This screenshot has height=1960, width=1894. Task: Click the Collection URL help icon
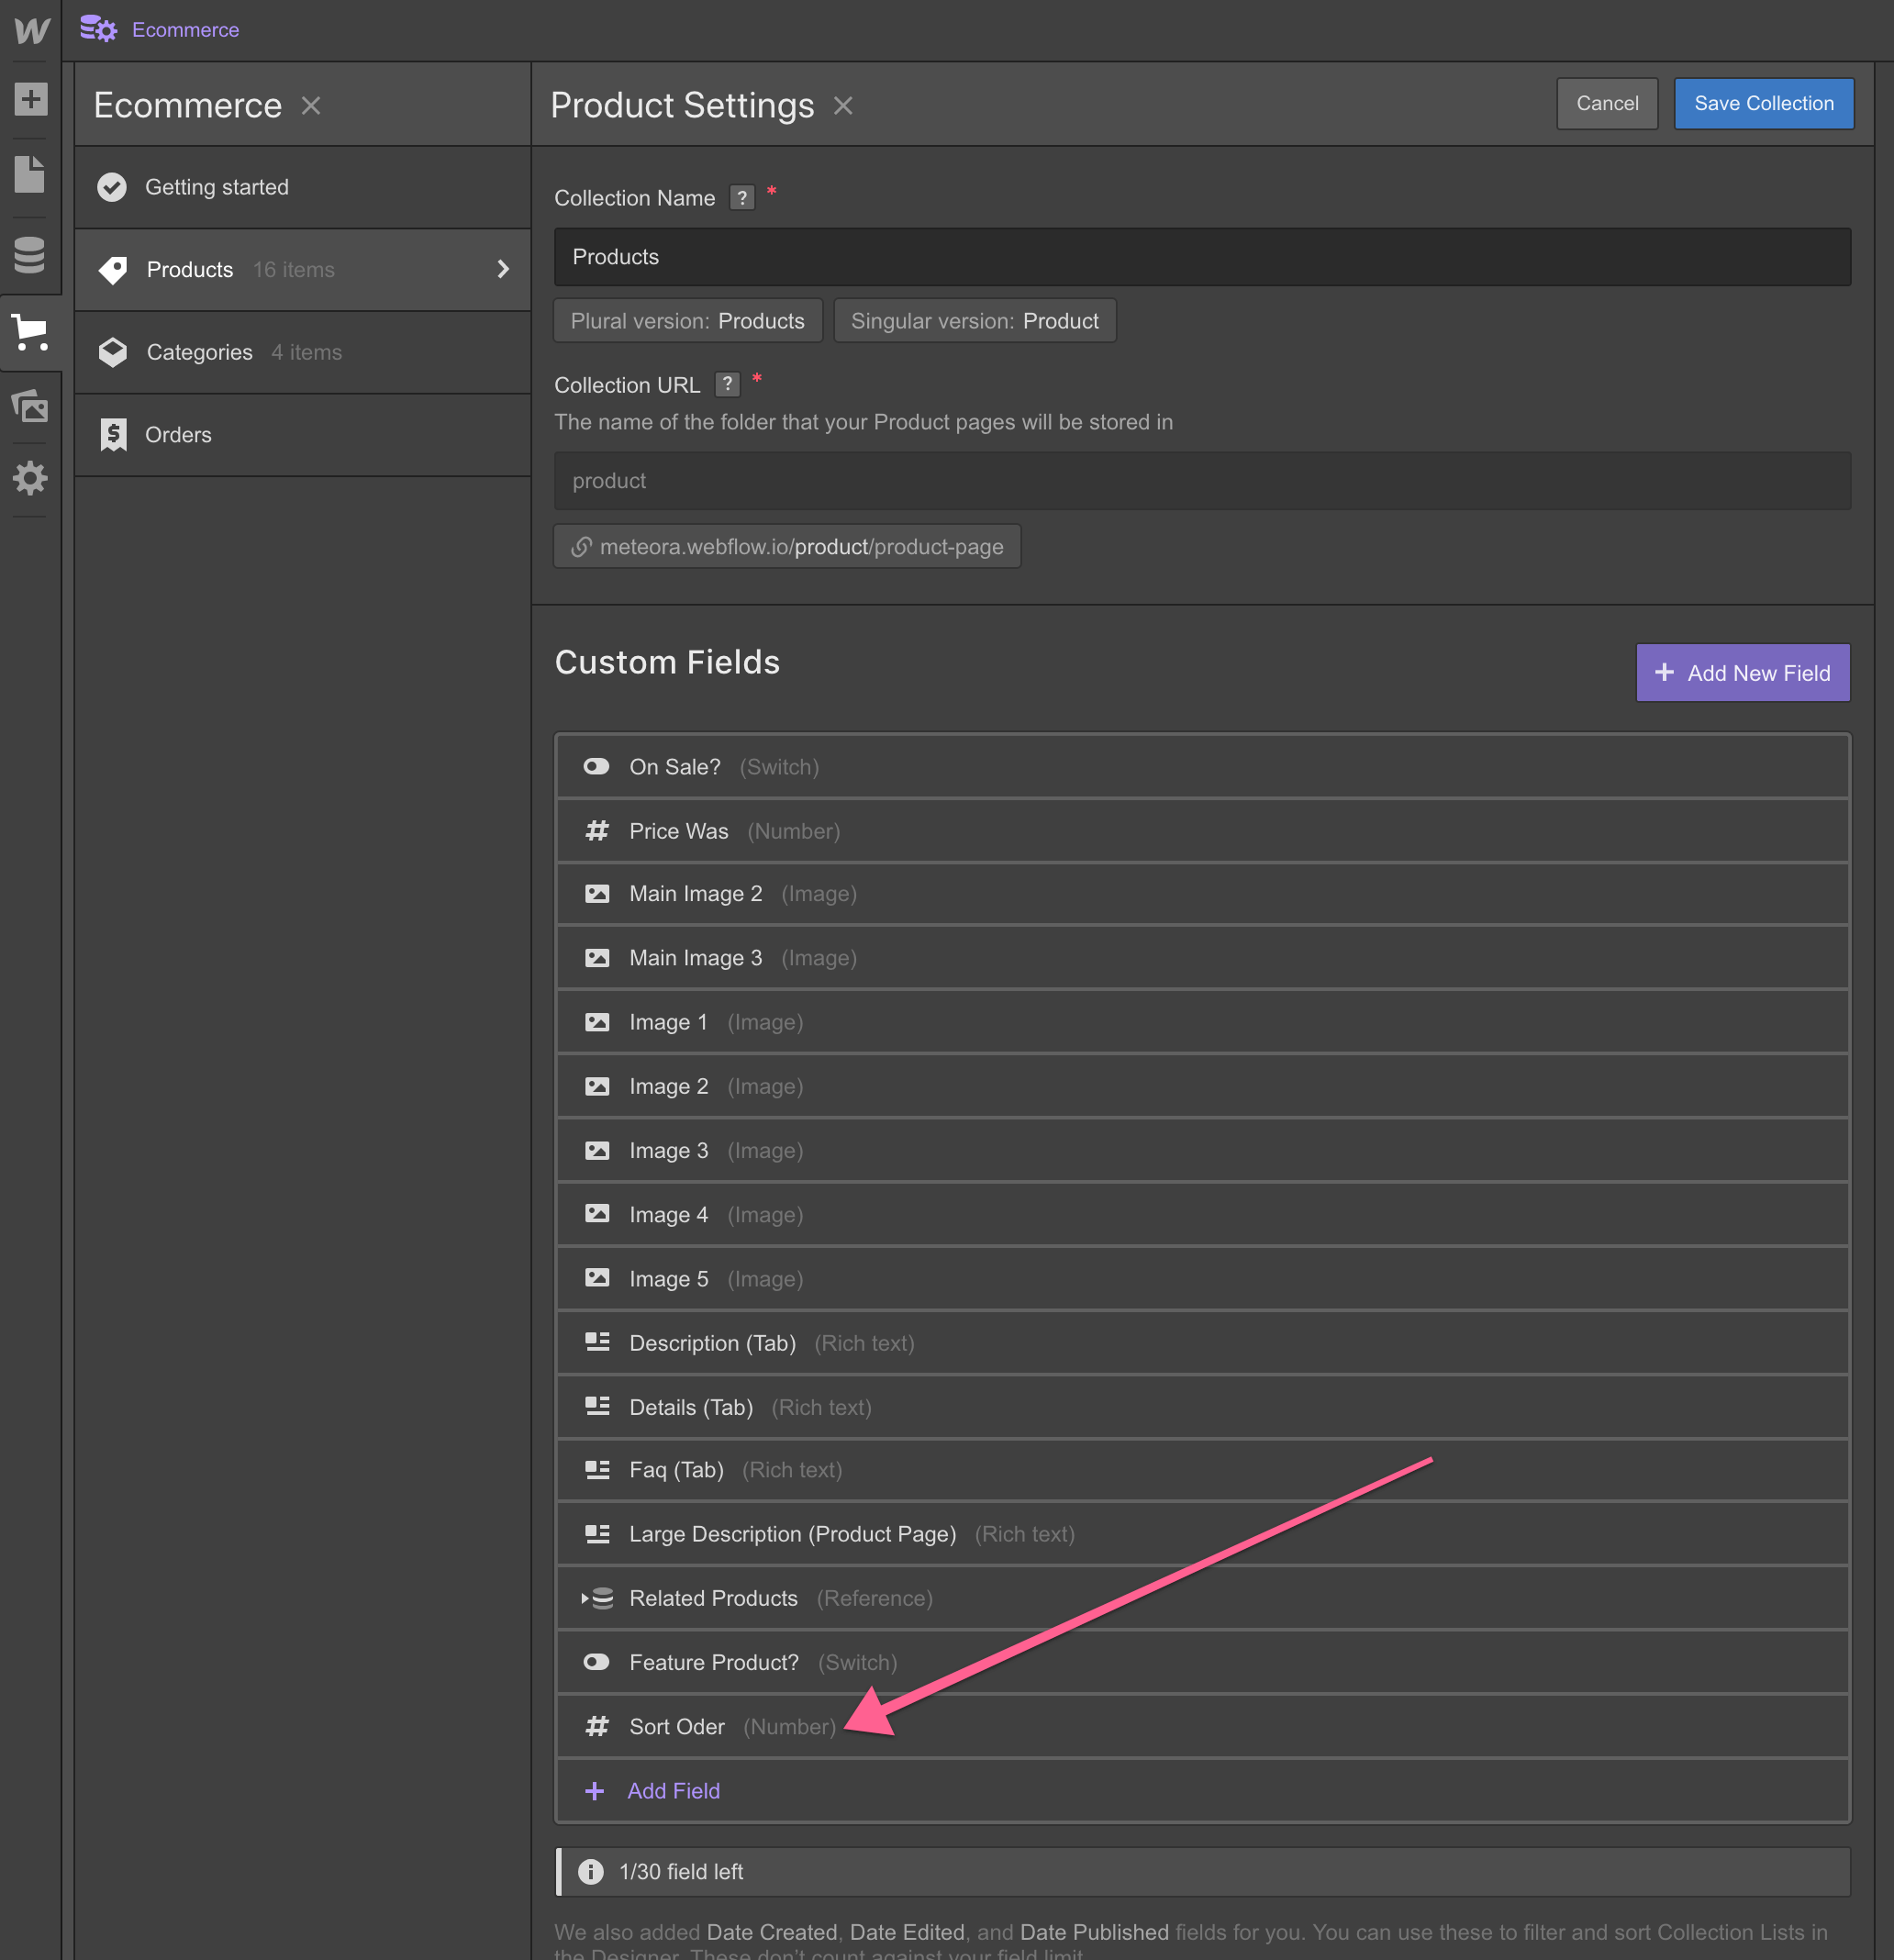(727, 384)
